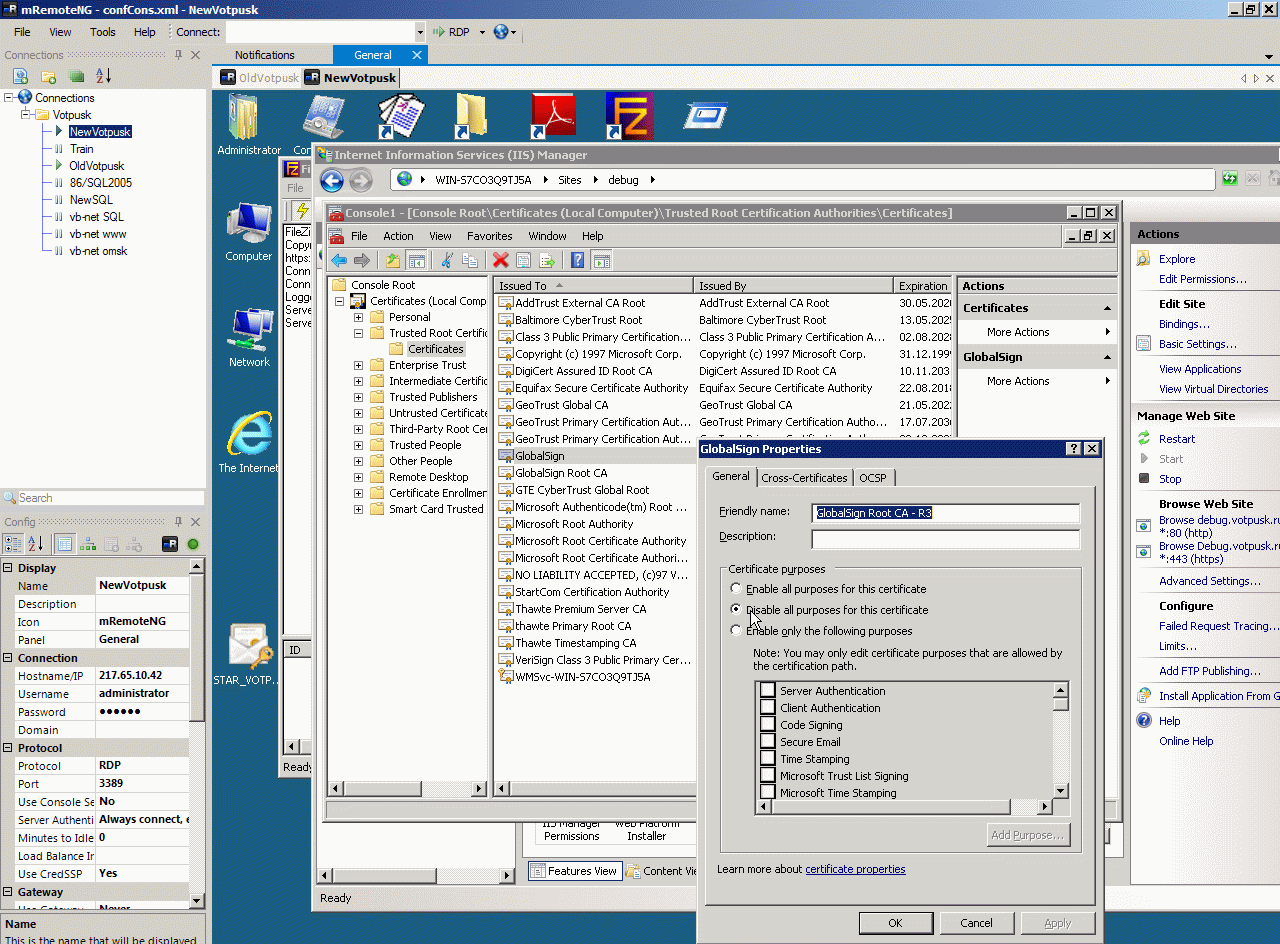Screen dimensions: 1280x944
Task: Copy the selected certificate
Action: pyautogui.click(x=470, y=261)
